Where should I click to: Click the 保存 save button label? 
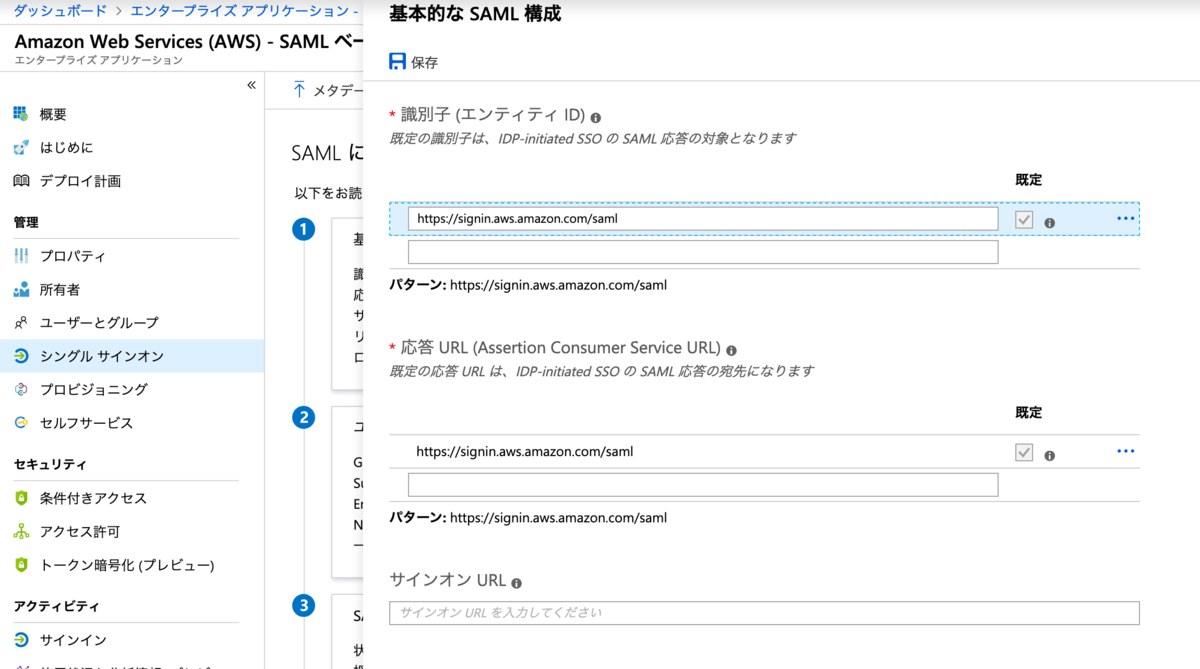pyautogui.click(x=425, y=62)
